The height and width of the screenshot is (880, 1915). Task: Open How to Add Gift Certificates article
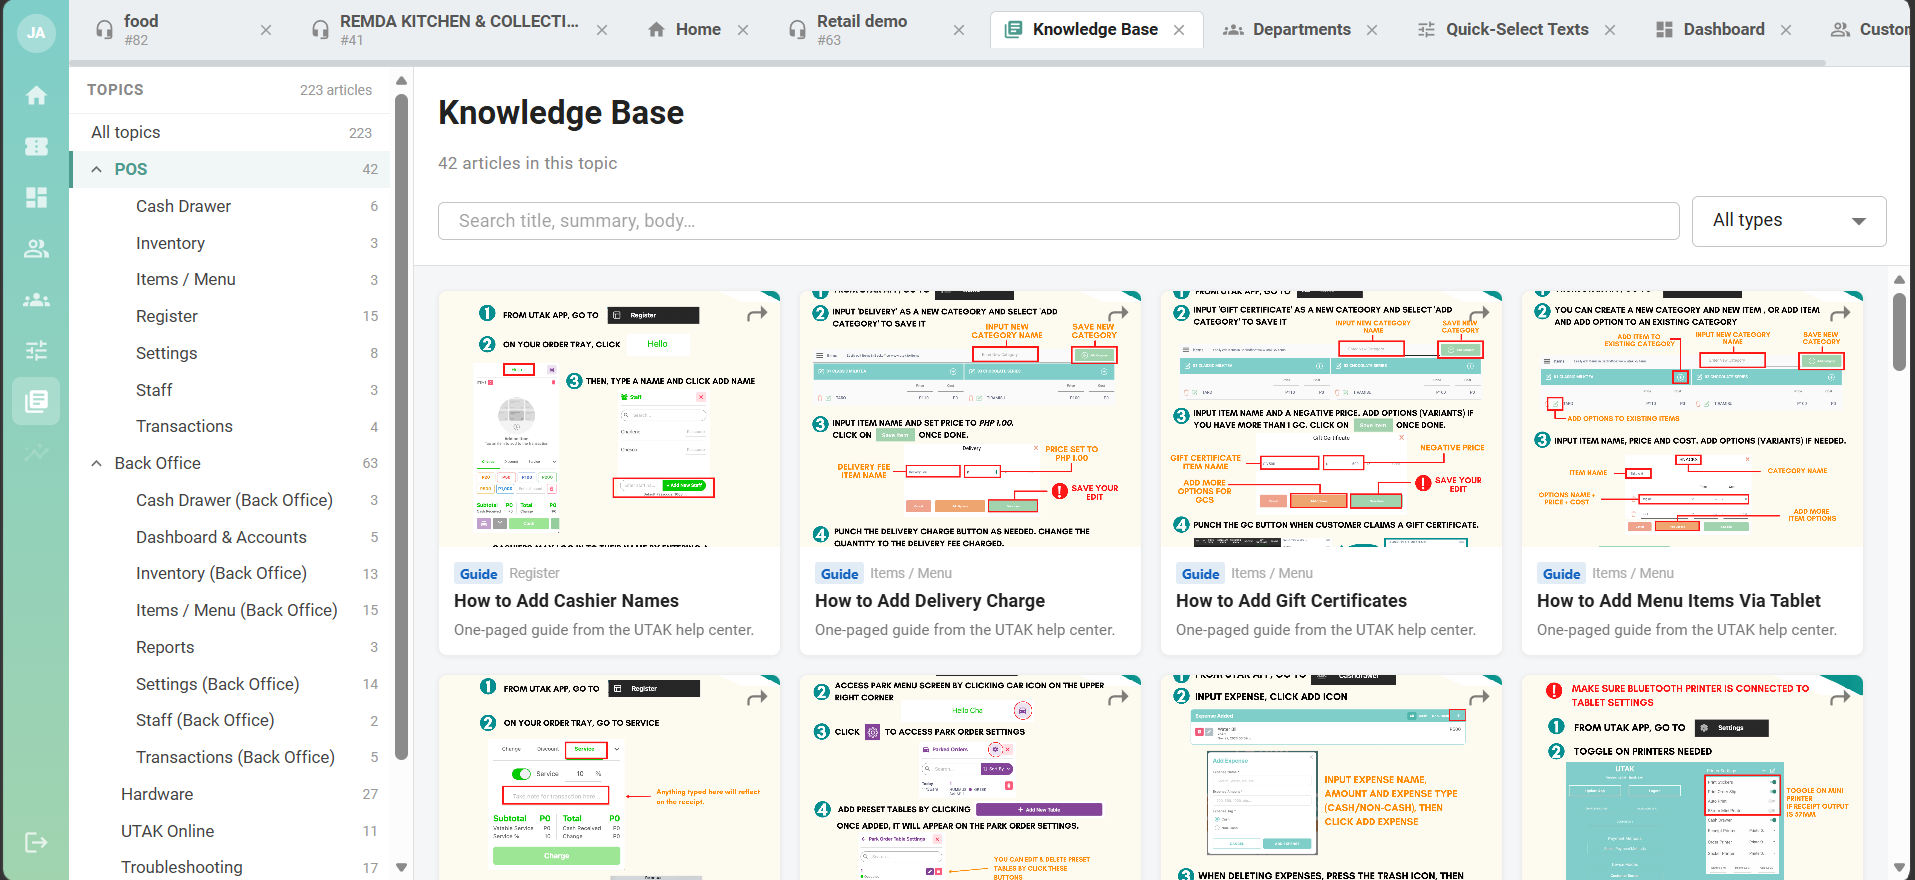coord(1291,601)
